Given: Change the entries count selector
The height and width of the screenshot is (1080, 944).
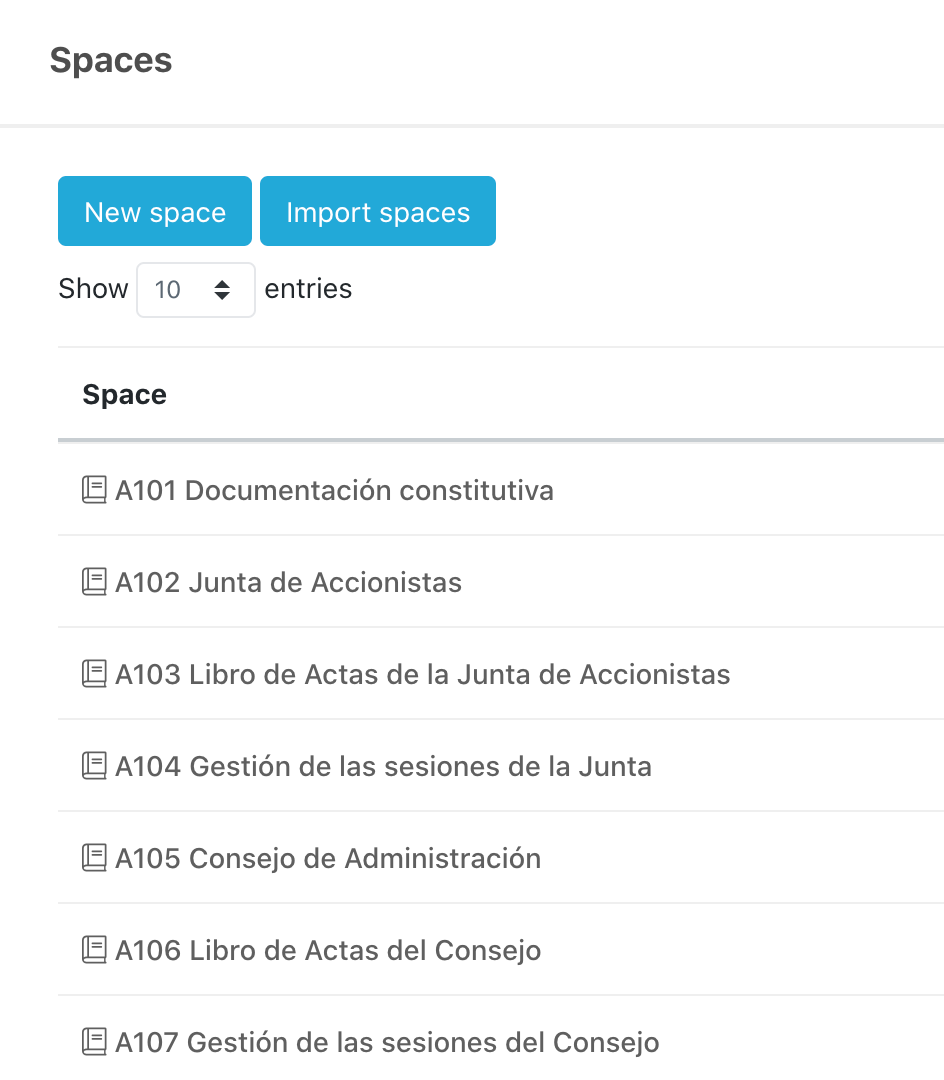Looking at the screenshot, I should point(196,290).
